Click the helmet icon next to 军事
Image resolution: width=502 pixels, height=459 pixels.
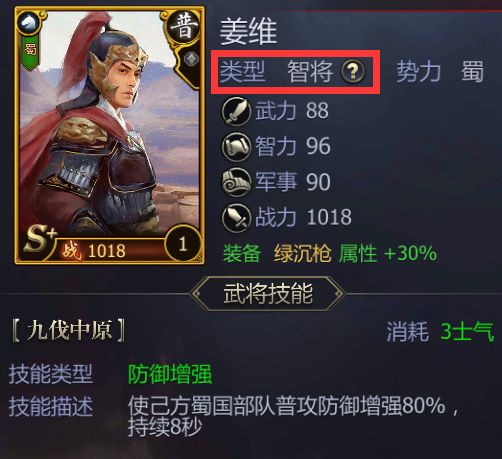coord(236,182)
